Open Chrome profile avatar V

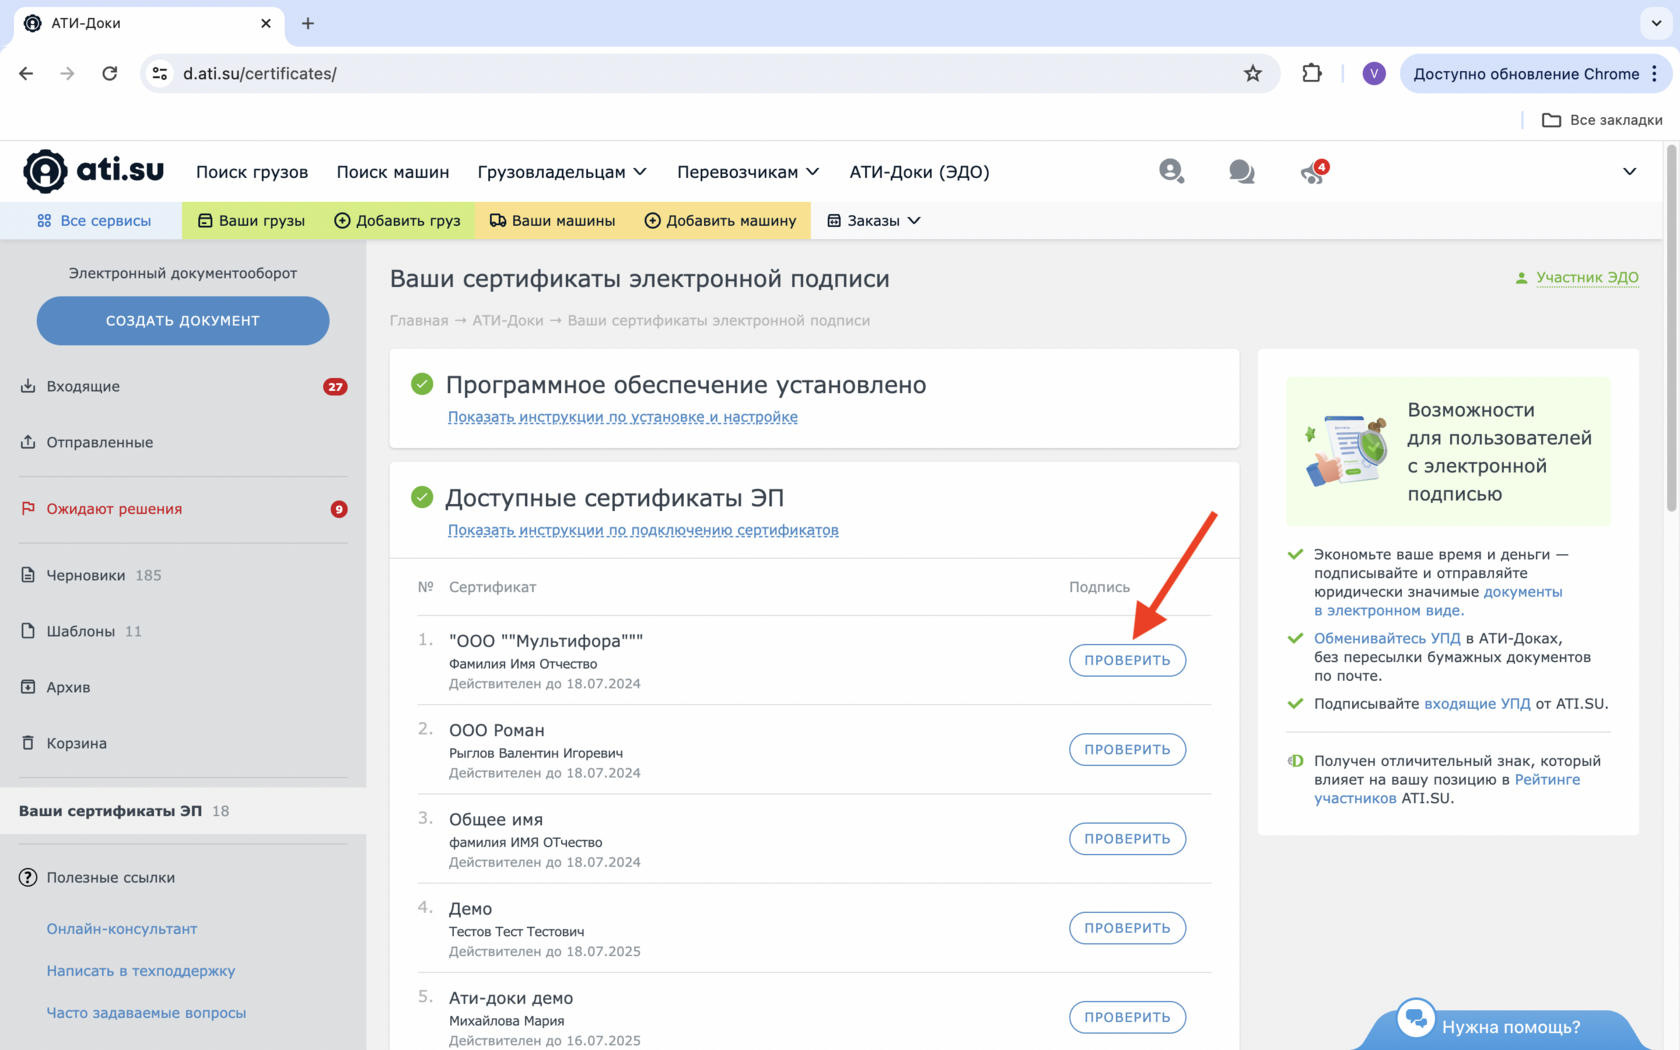coord(1373,73)
